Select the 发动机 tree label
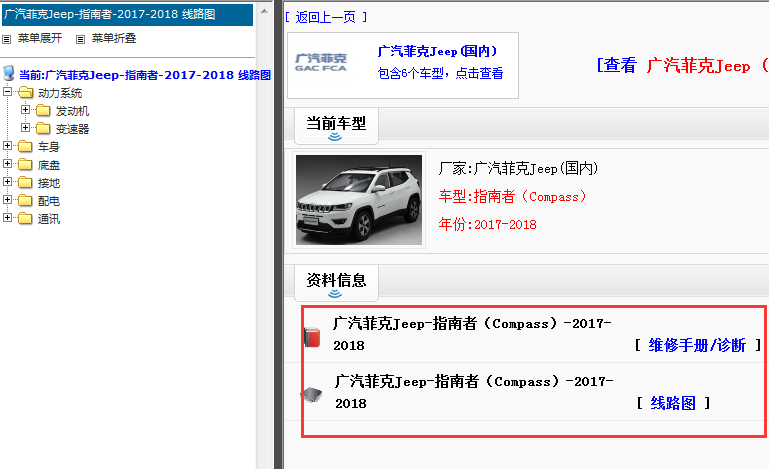The image size is (769, 469). (72, 111)
